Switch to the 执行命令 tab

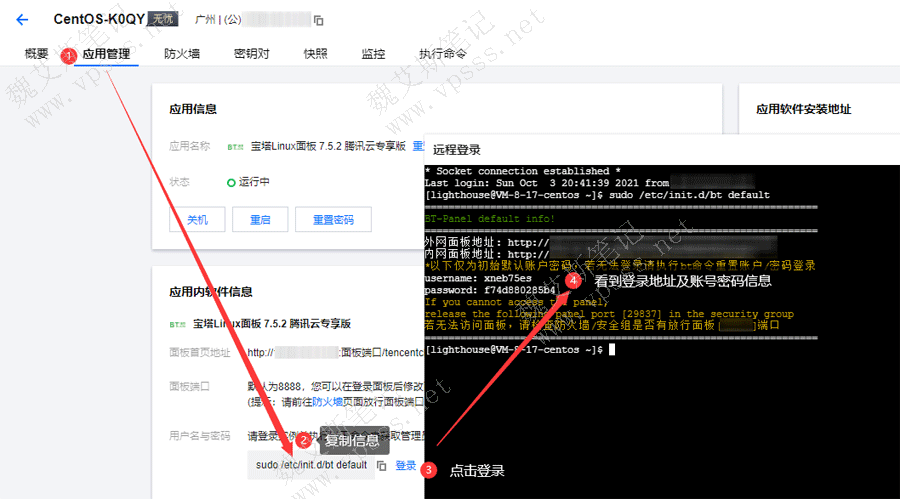[442, 54]
